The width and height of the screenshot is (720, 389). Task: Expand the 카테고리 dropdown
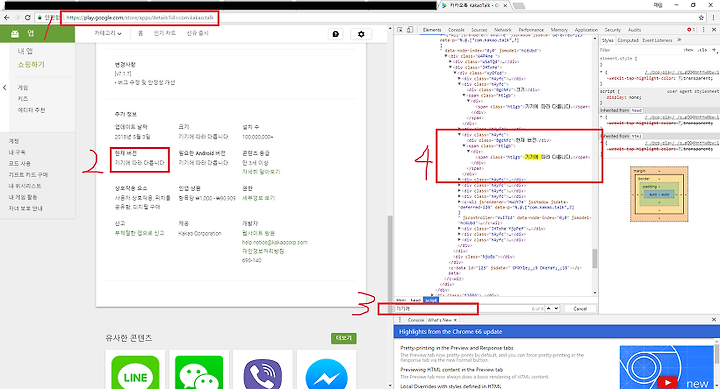(x=108, y=34)
